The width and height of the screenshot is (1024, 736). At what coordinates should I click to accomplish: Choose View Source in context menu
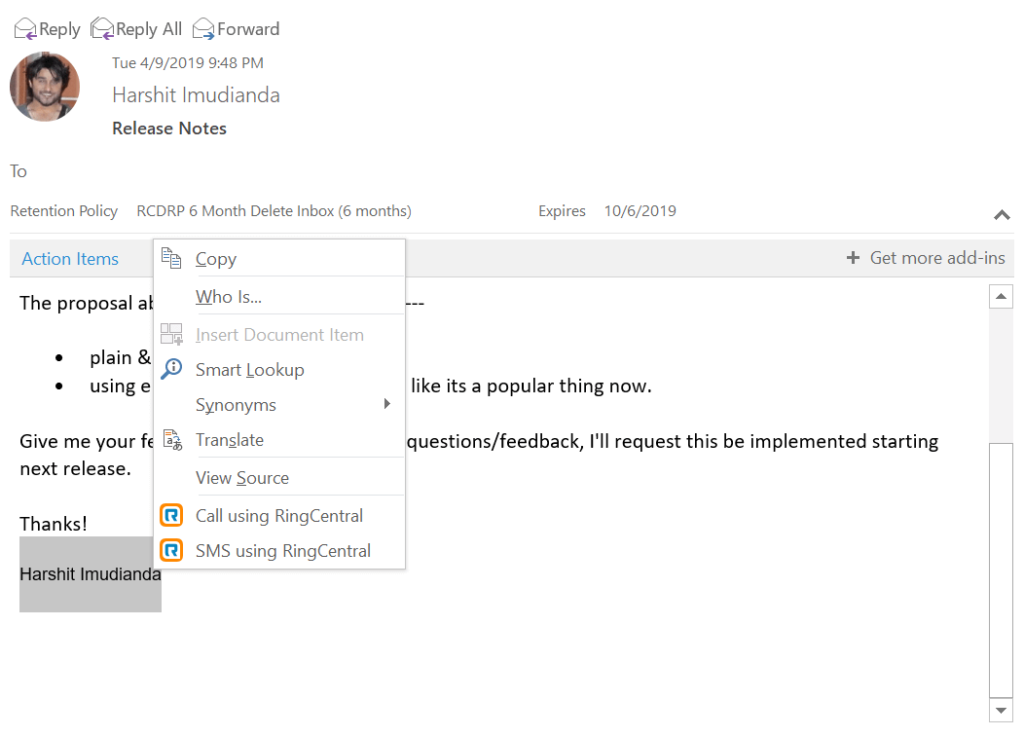pos(242,478)
